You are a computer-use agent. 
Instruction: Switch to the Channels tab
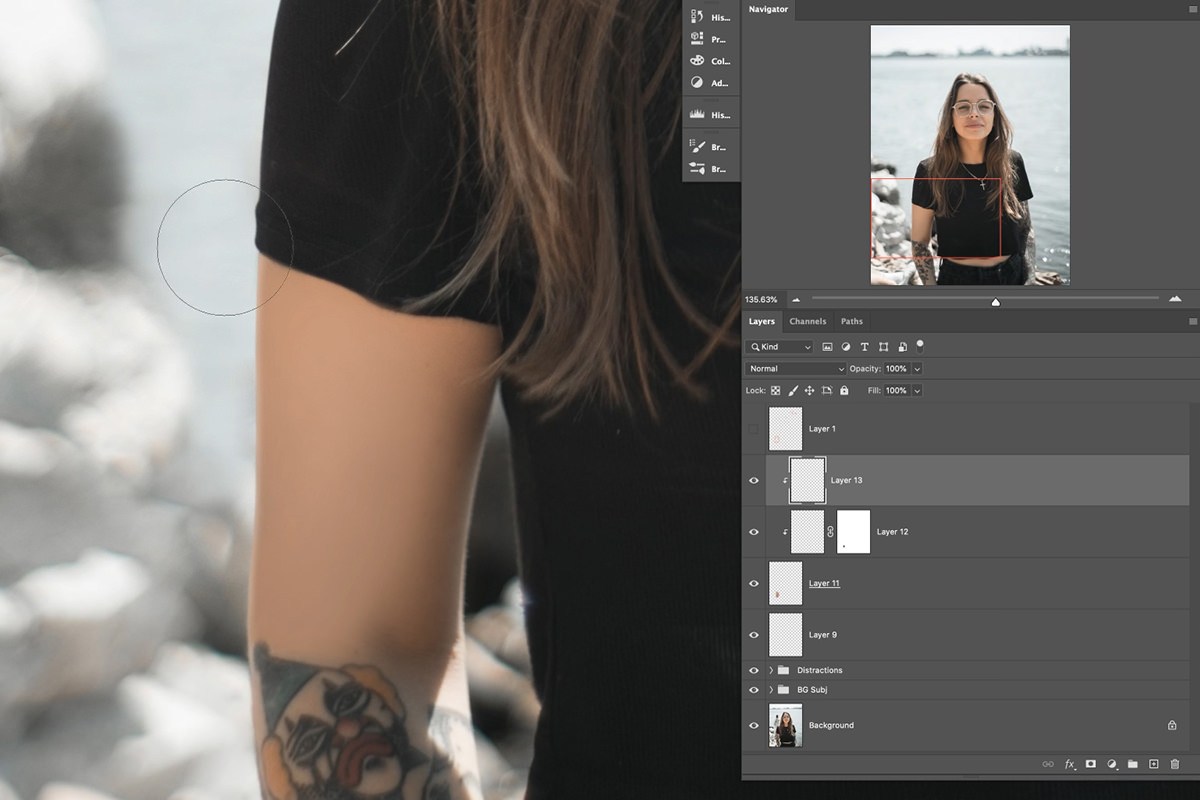[x=807, y=322]
